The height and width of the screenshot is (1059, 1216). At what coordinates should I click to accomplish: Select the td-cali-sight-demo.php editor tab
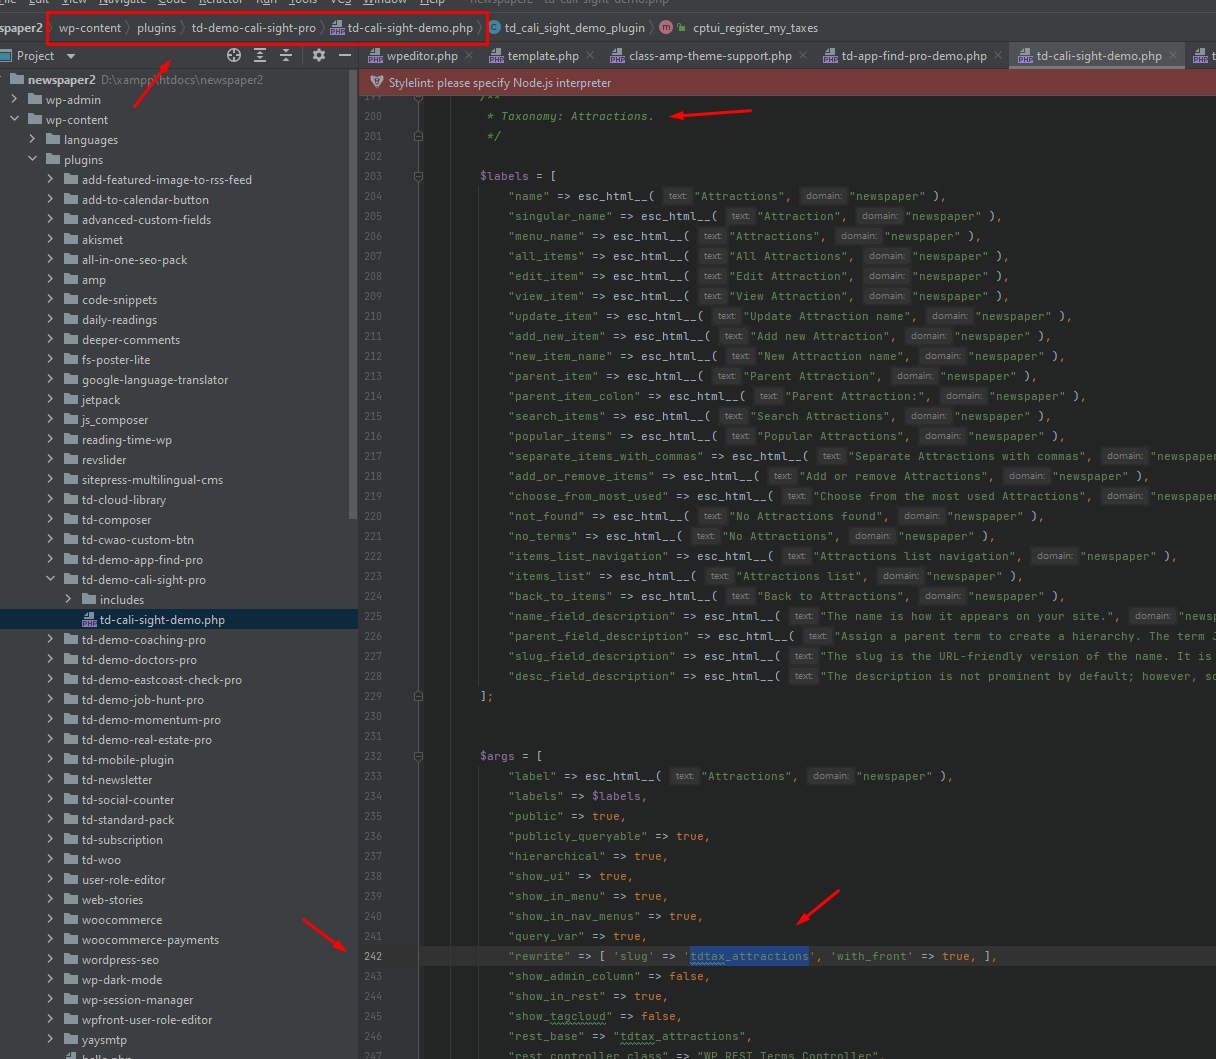point(1099,56)
